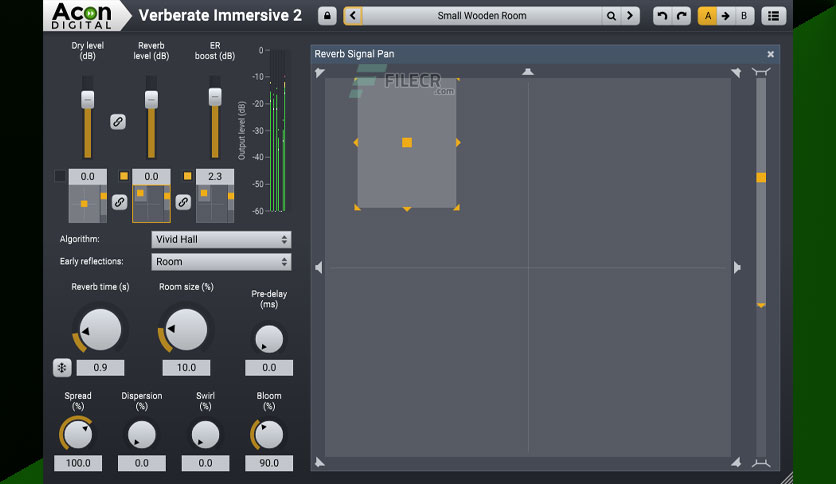Viewport: 836px width, 484px height.
Task: Open the ER signal pan pad thumbnail
Action: (215, 204)
